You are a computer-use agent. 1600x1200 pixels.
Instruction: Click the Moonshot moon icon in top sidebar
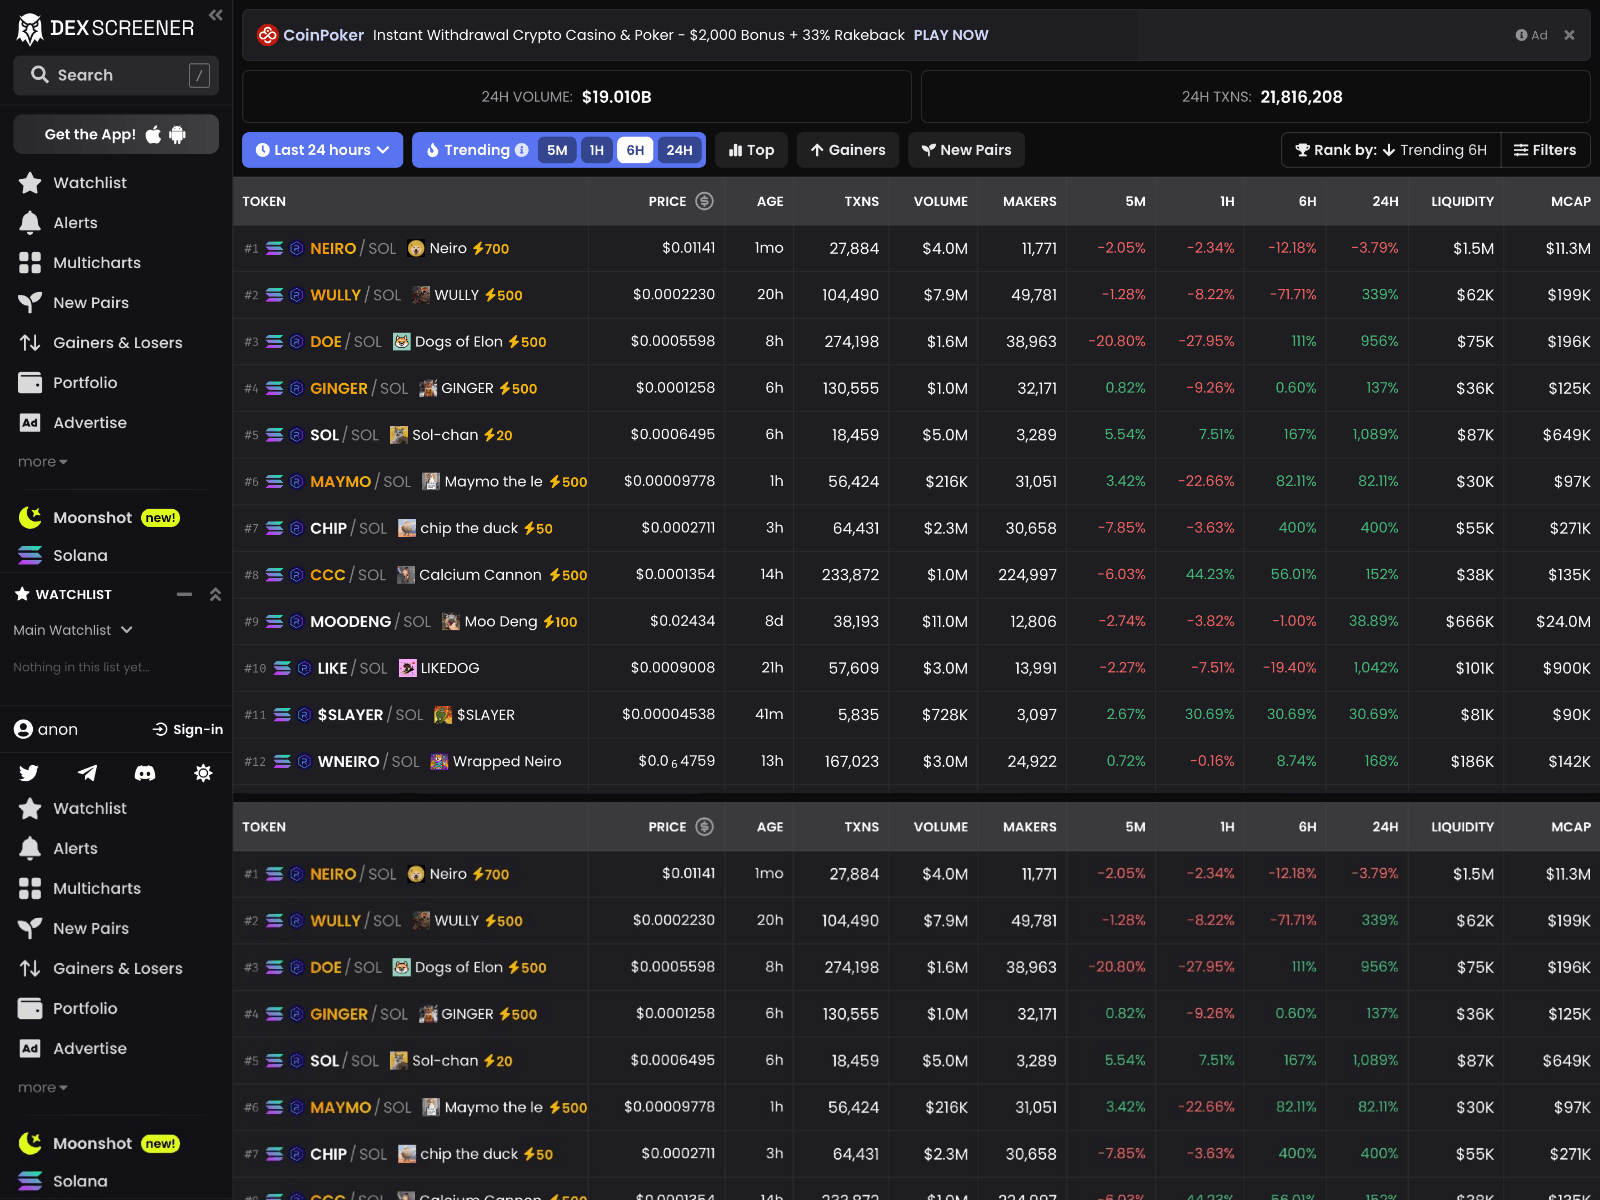pyautogui.click(x=30, y=517)
